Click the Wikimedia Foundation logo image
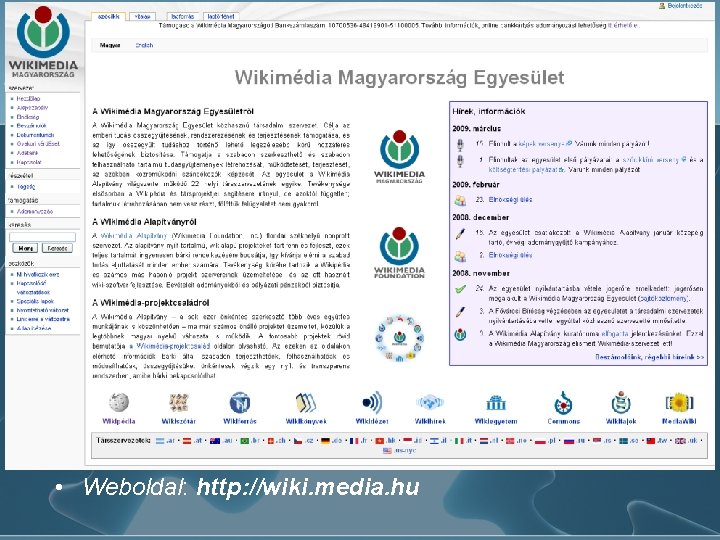The image size is (720, 540). click(x=399, y=252)
